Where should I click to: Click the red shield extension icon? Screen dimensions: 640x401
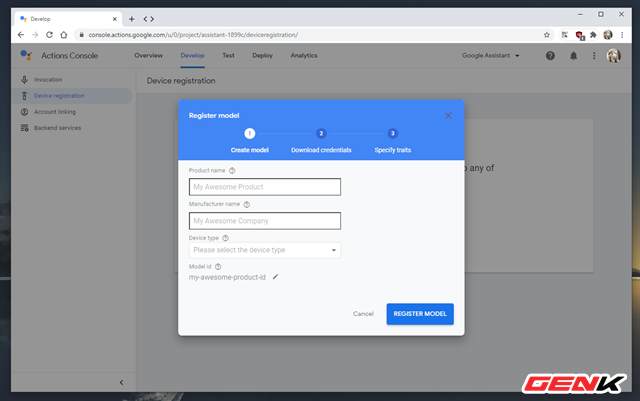(x=580, y=35)
